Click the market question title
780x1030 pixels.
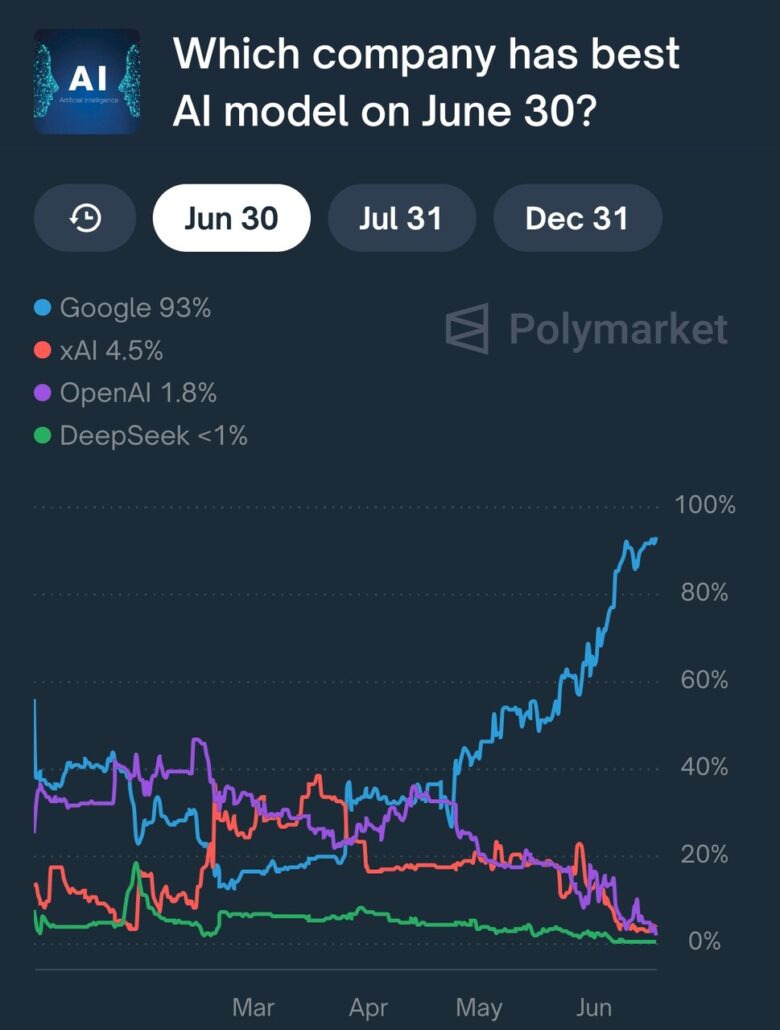pos(426,82)
